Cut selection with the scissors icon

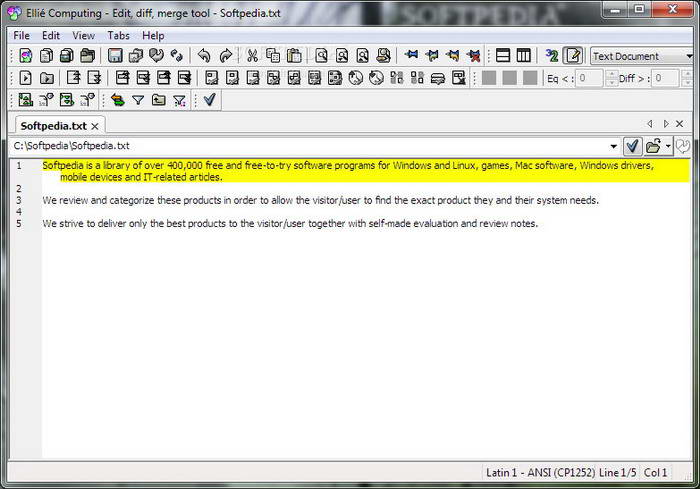tap(252, 56)
